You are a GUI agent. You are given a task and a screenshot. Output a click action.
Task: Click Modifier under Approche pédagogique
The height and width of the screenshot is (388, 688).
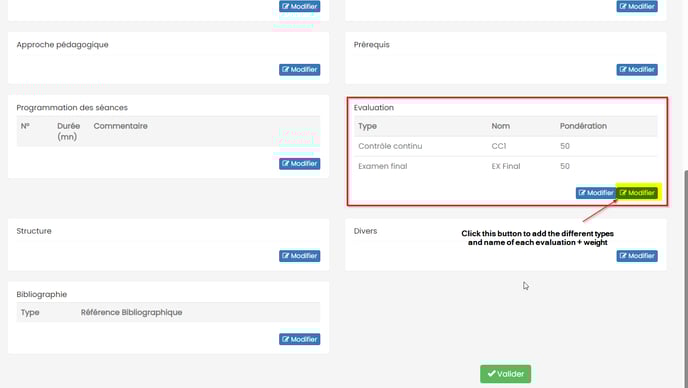[x=299, y=69]
